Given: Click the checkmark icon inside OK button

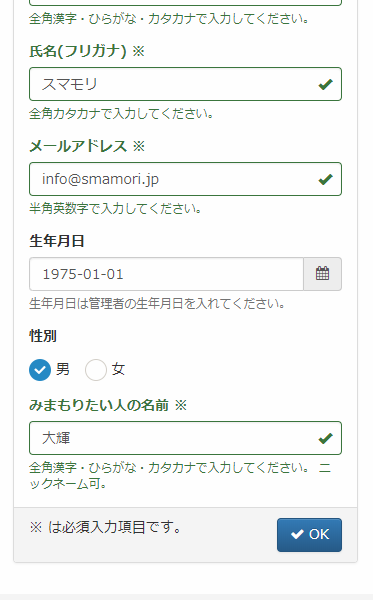Looking at the screenshot, I should pyautogui.click(x=297, y=534).
